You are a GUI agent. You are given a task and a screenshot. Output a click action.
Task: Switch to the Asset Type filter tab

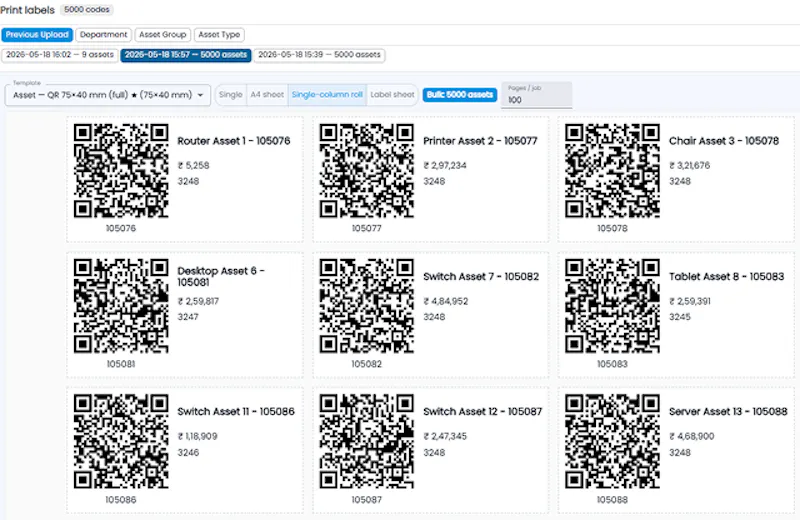[x=219, y=35]
